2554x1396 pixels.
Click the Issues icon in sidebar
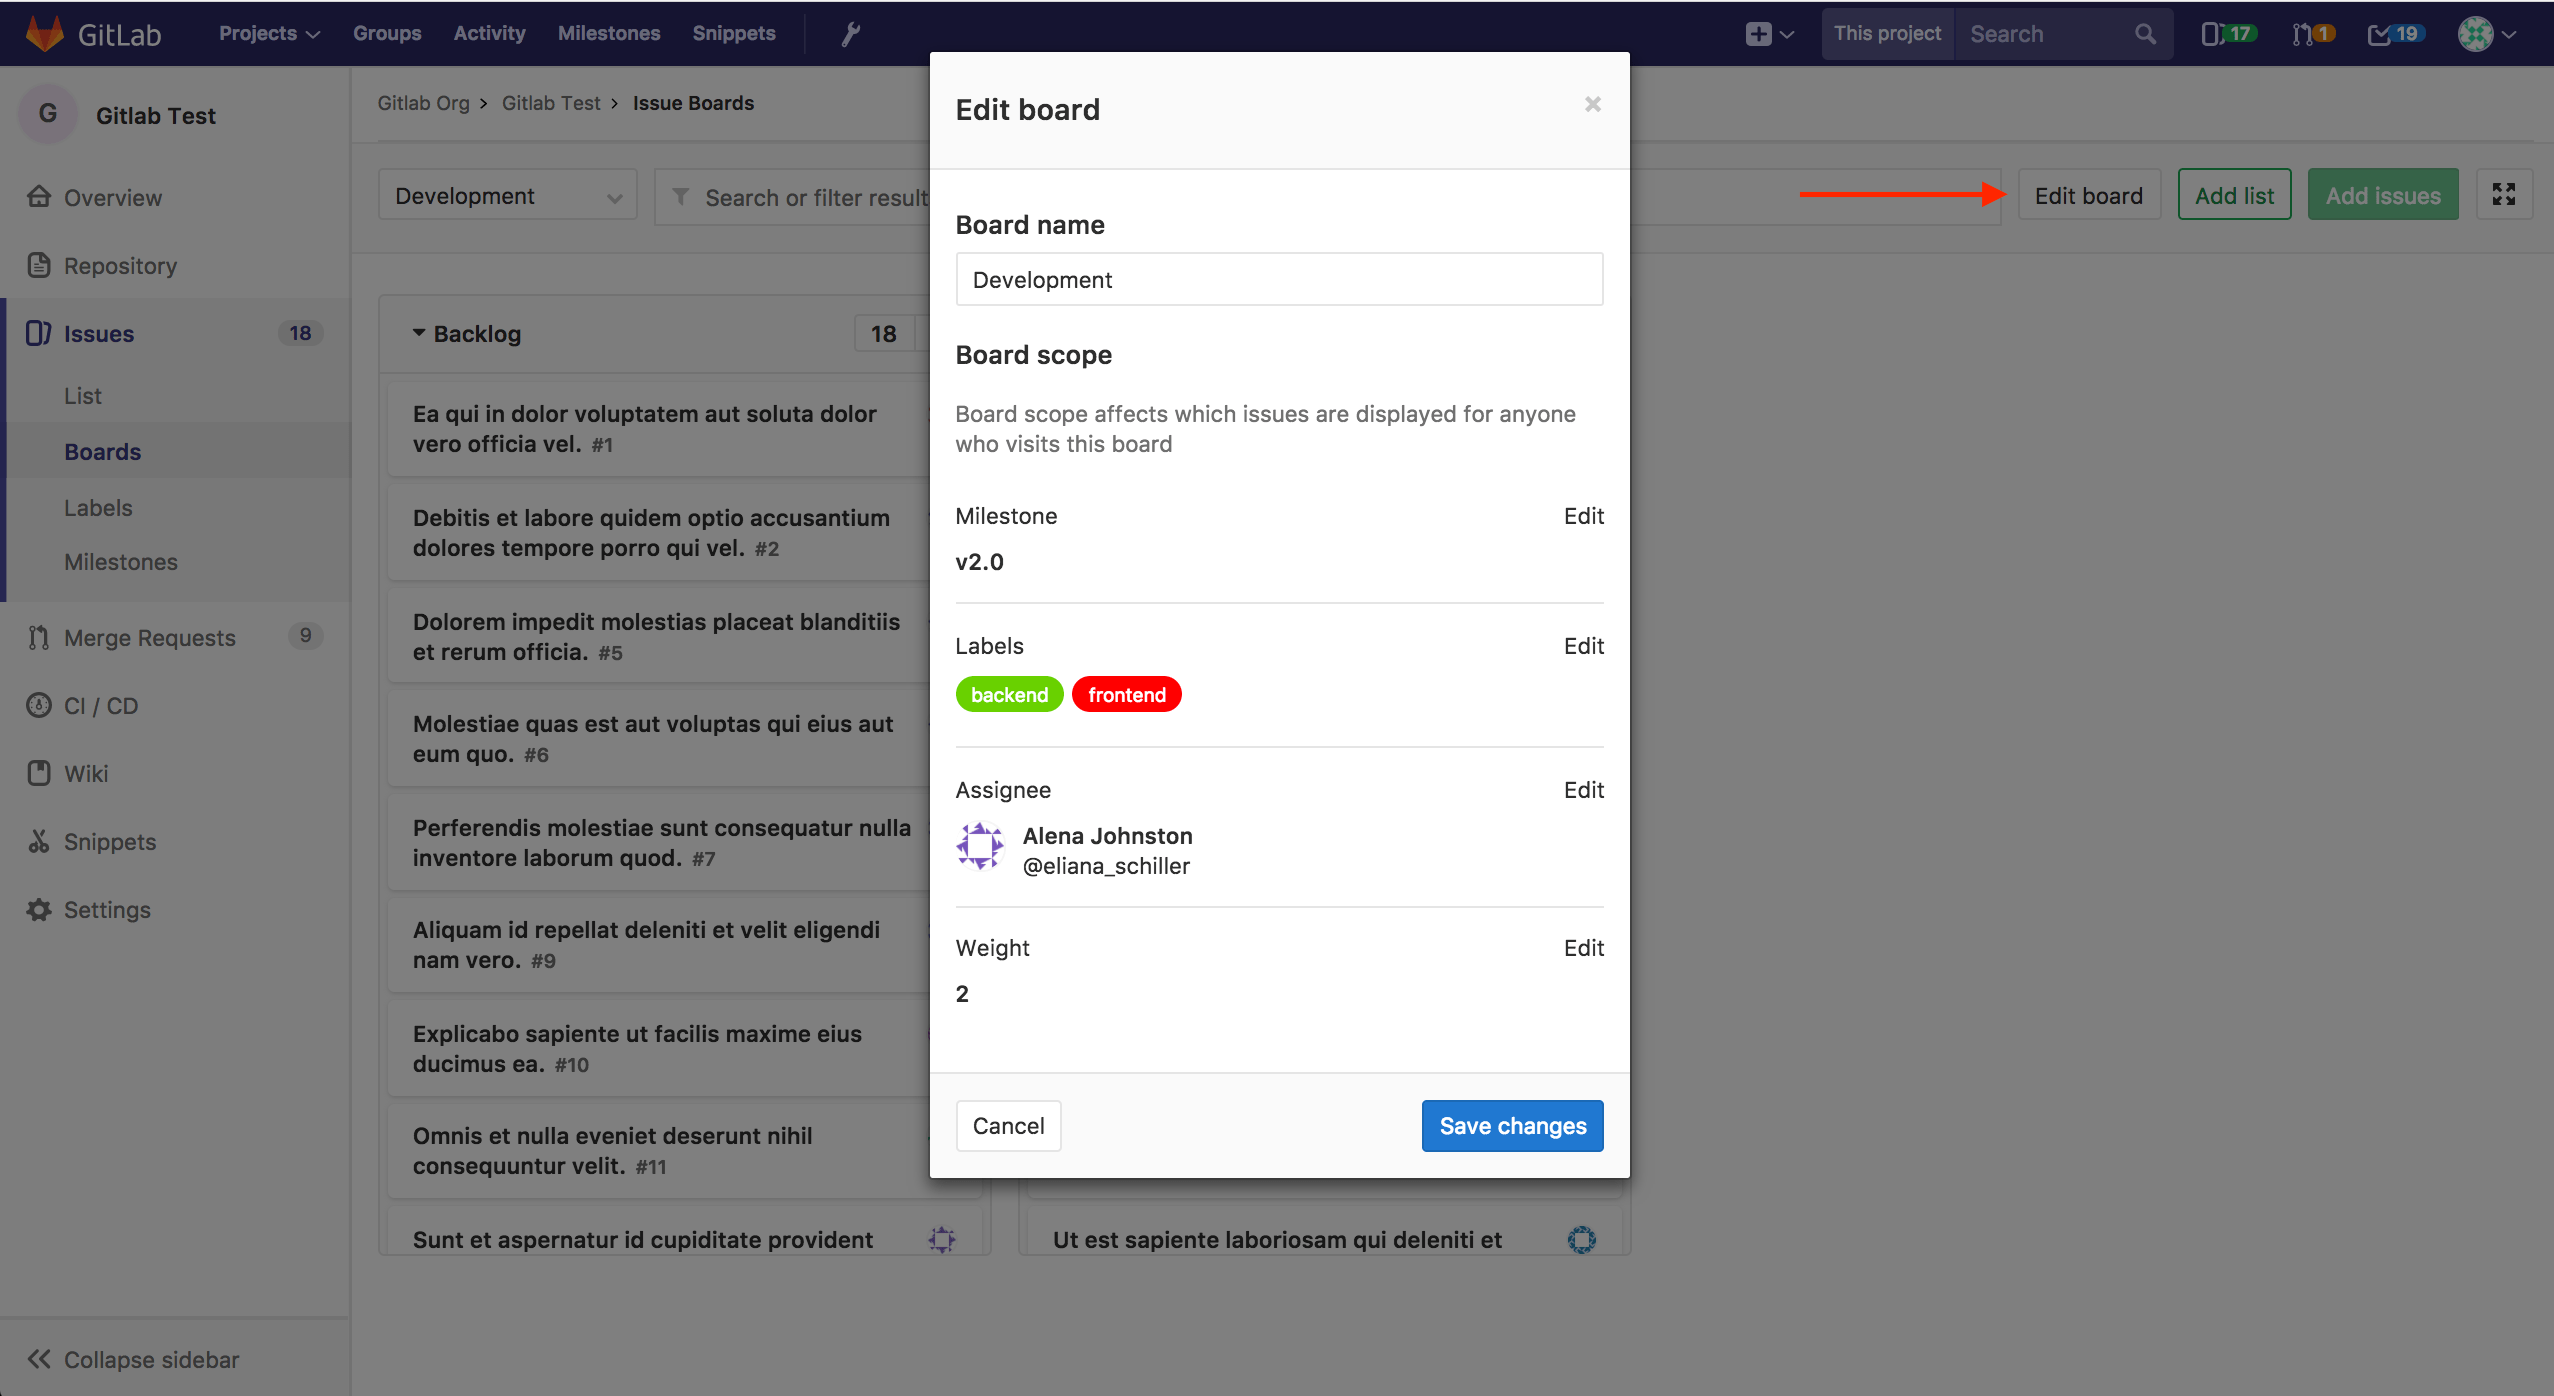38,334
